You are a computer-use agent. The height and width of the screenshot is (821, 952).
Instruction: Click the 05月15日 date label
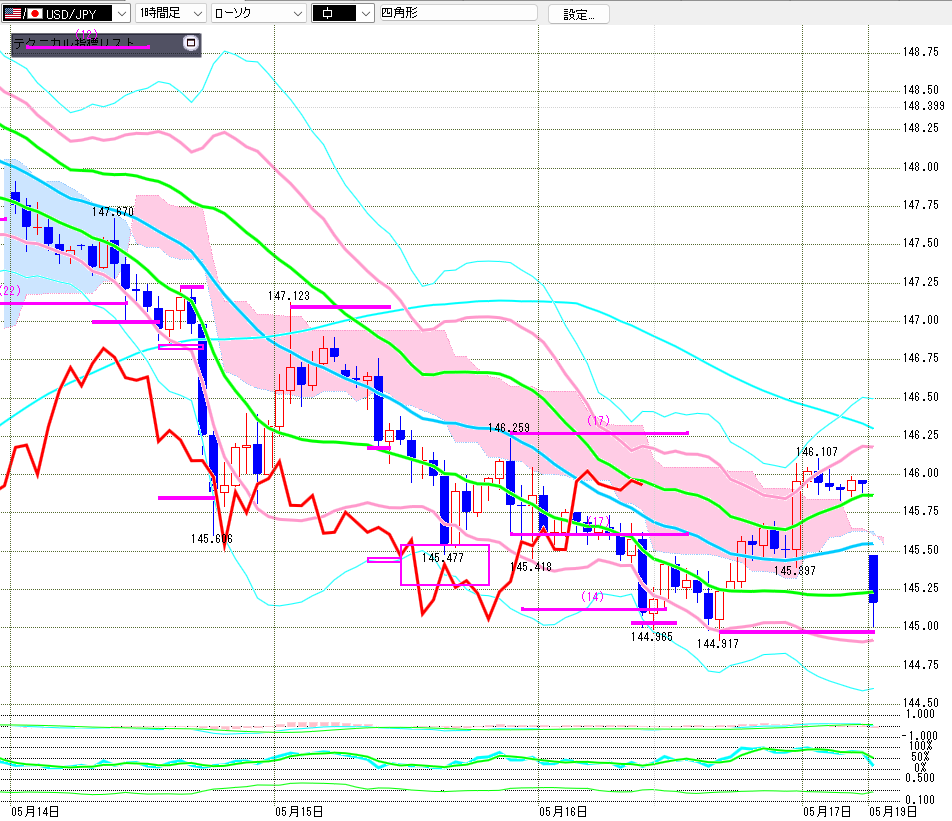coord(299,812)
